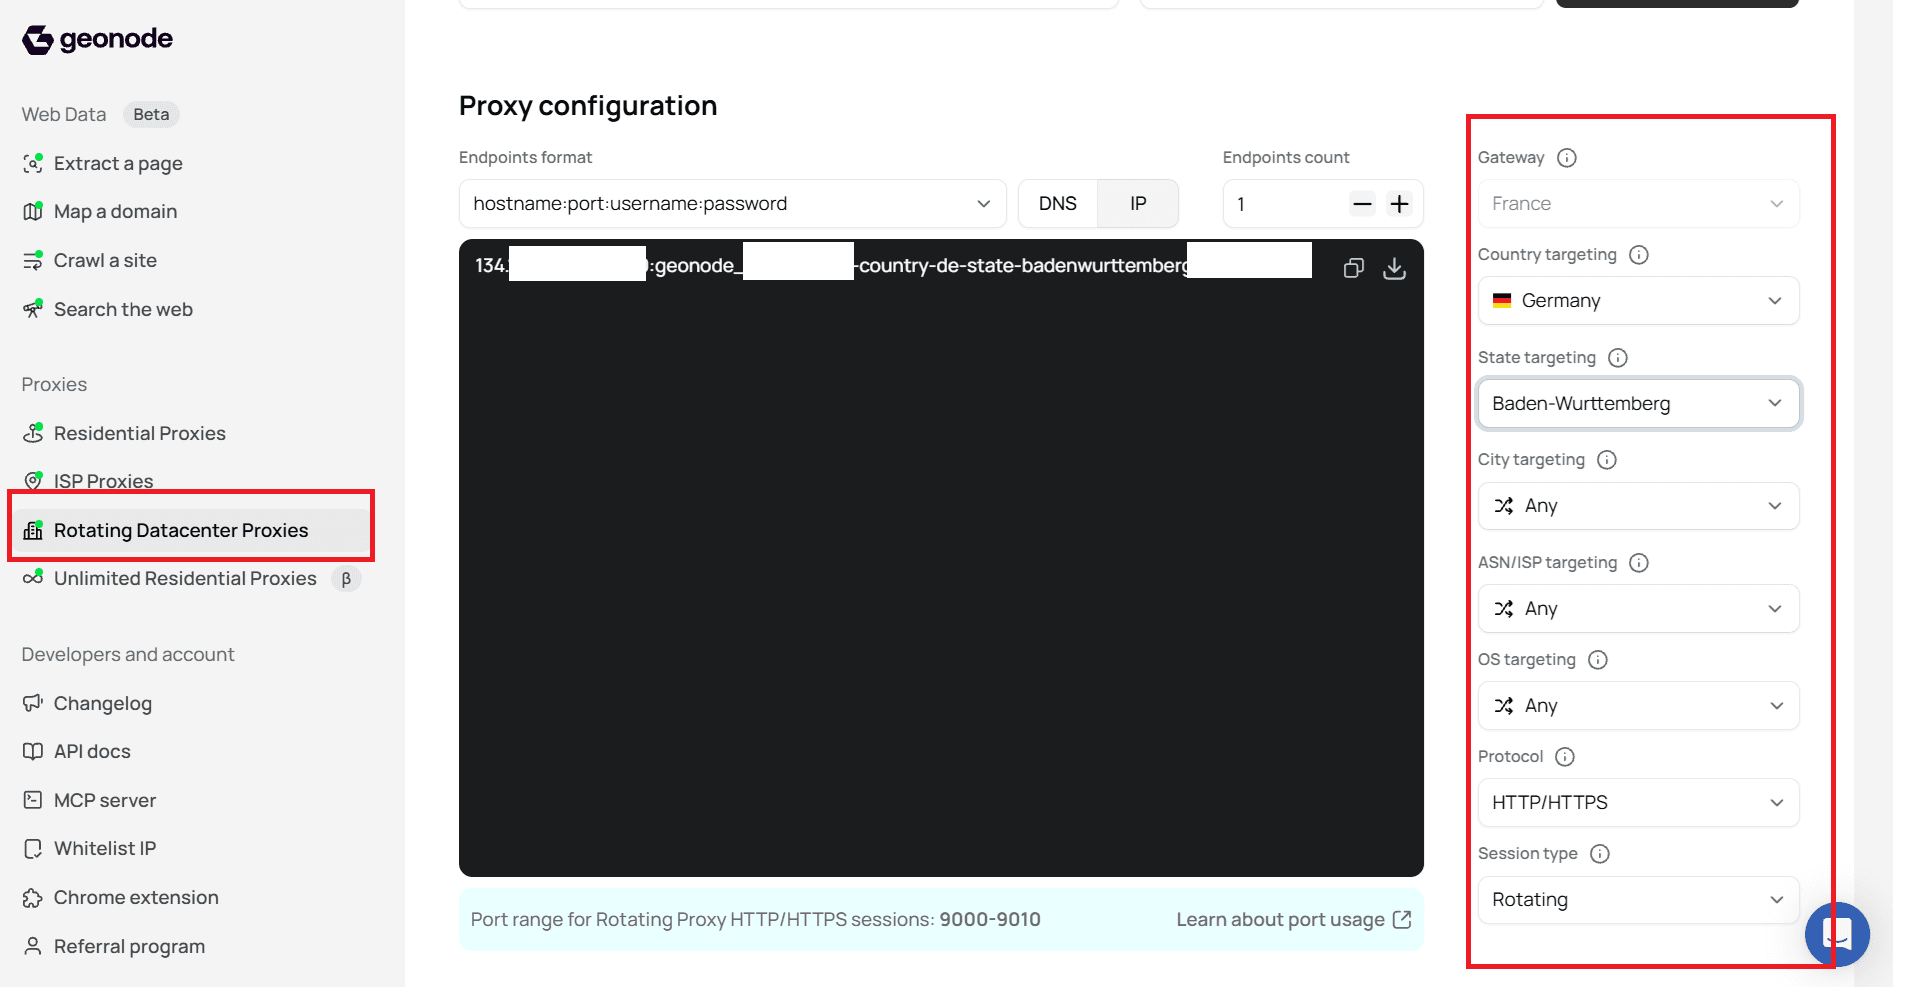Show Session type info icon

point(1600,854)
